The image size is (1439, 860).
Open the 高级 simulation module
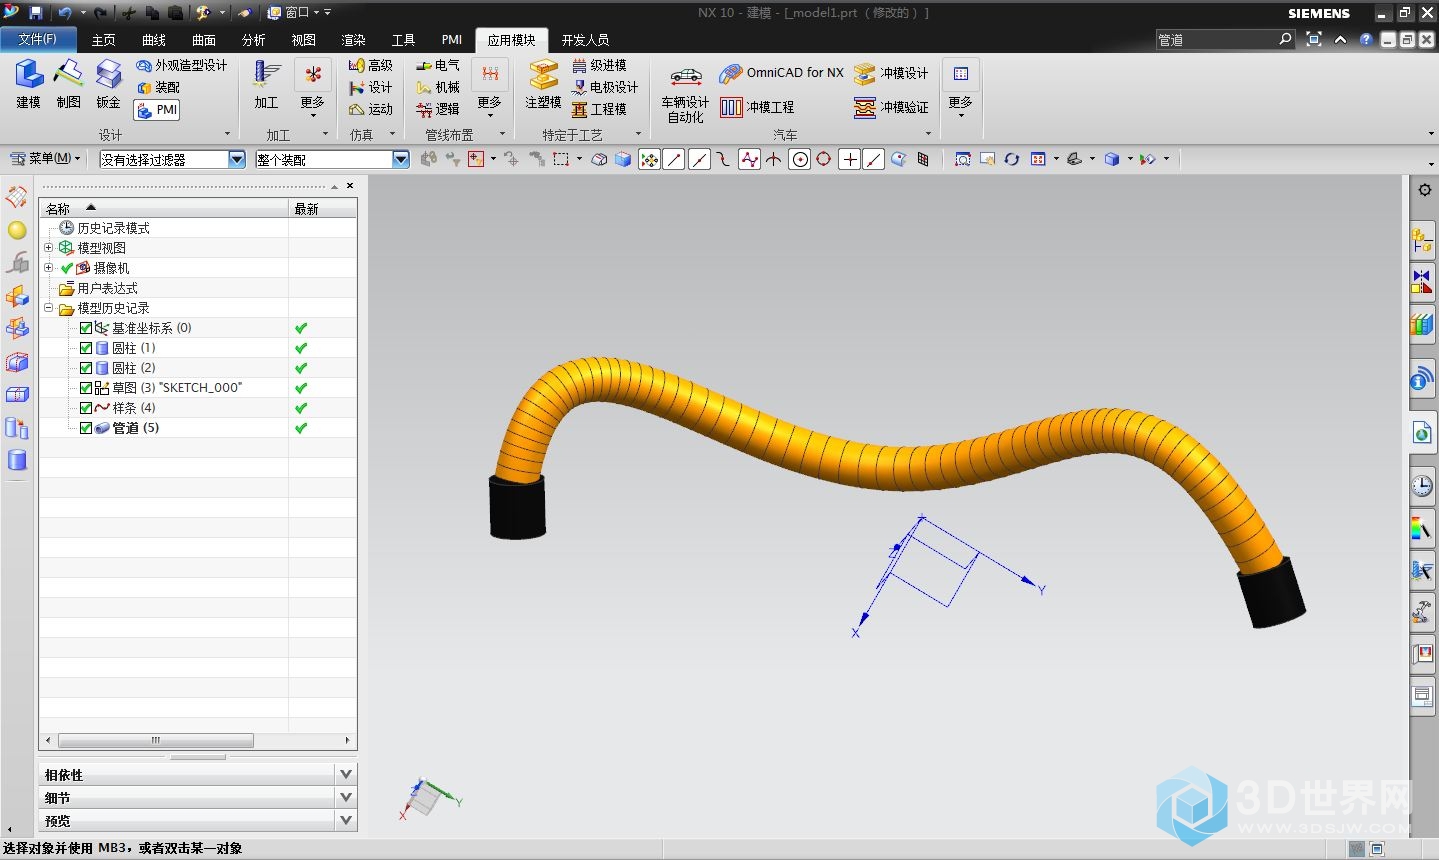tap(370, 65)
